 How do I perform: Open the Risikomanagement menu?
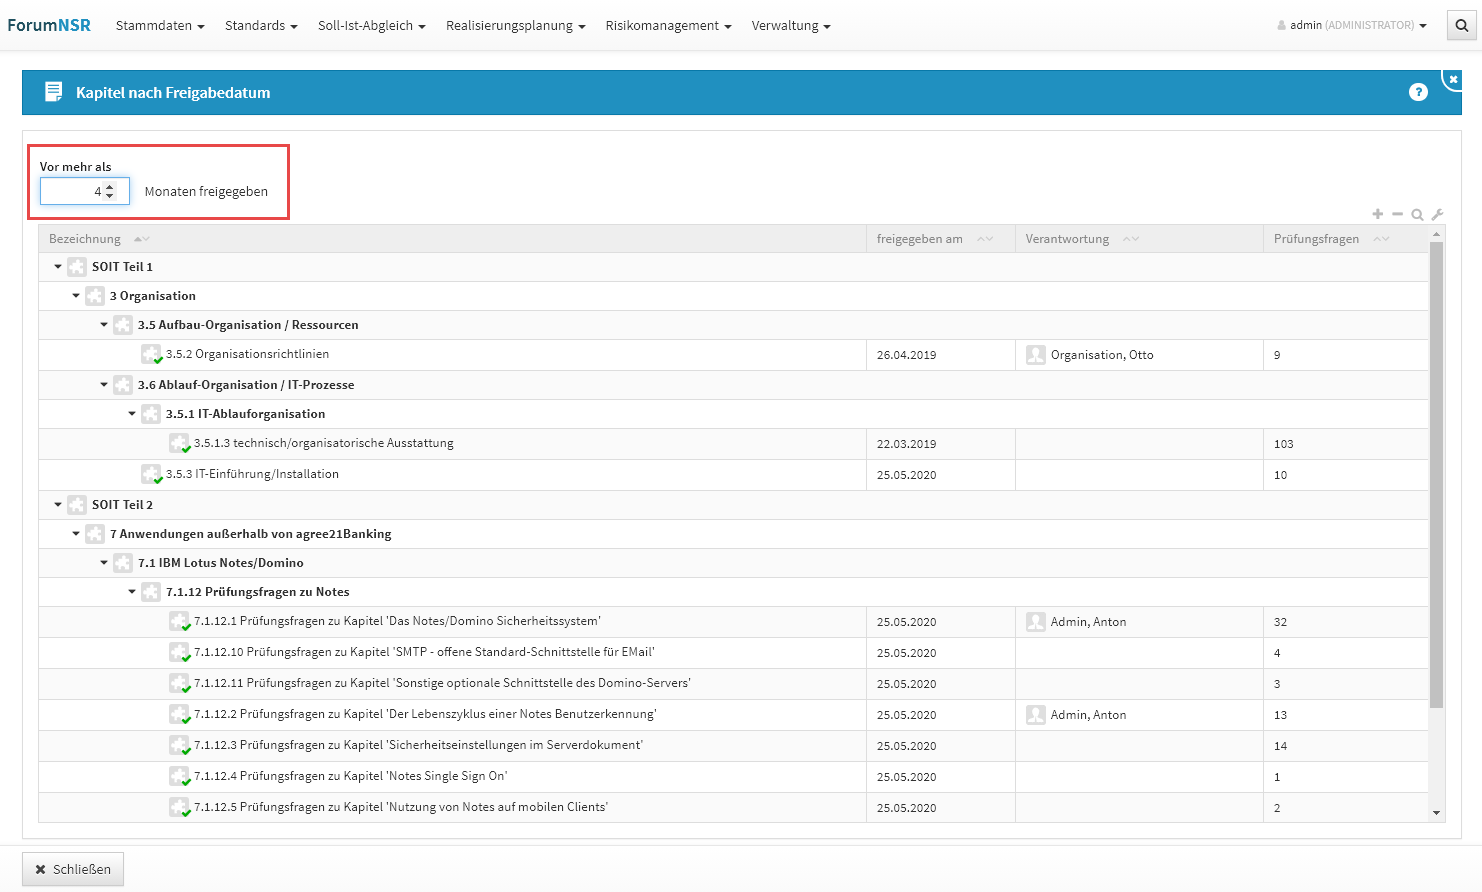(x=668, y=26)
